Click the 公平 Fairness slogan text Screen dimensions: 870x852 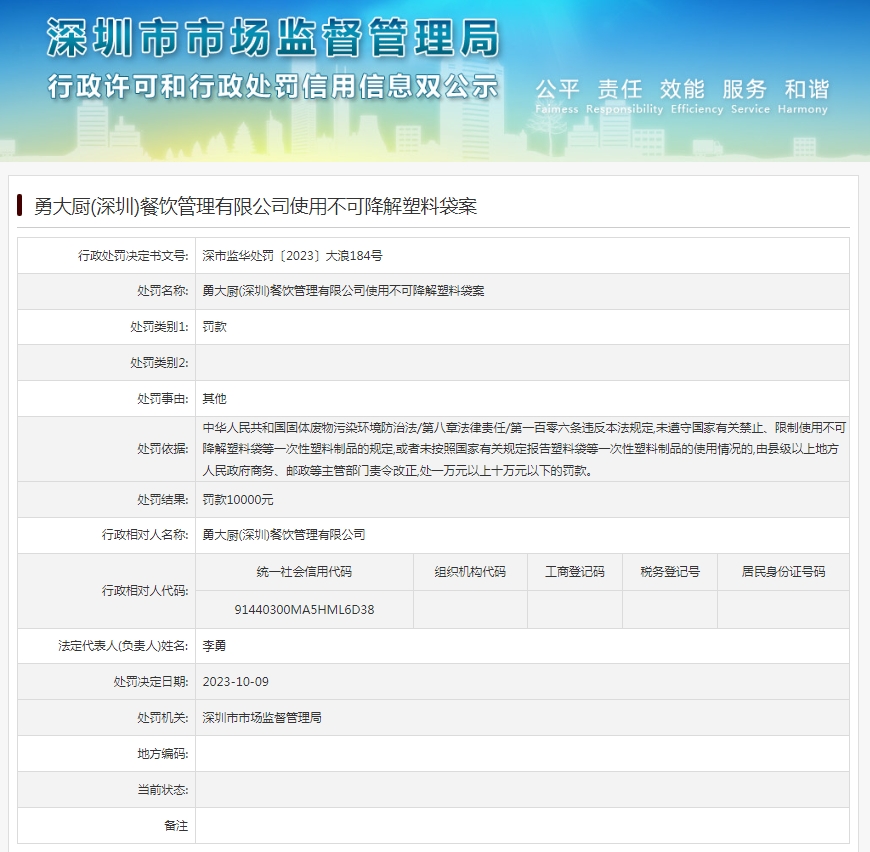(557, 97)
